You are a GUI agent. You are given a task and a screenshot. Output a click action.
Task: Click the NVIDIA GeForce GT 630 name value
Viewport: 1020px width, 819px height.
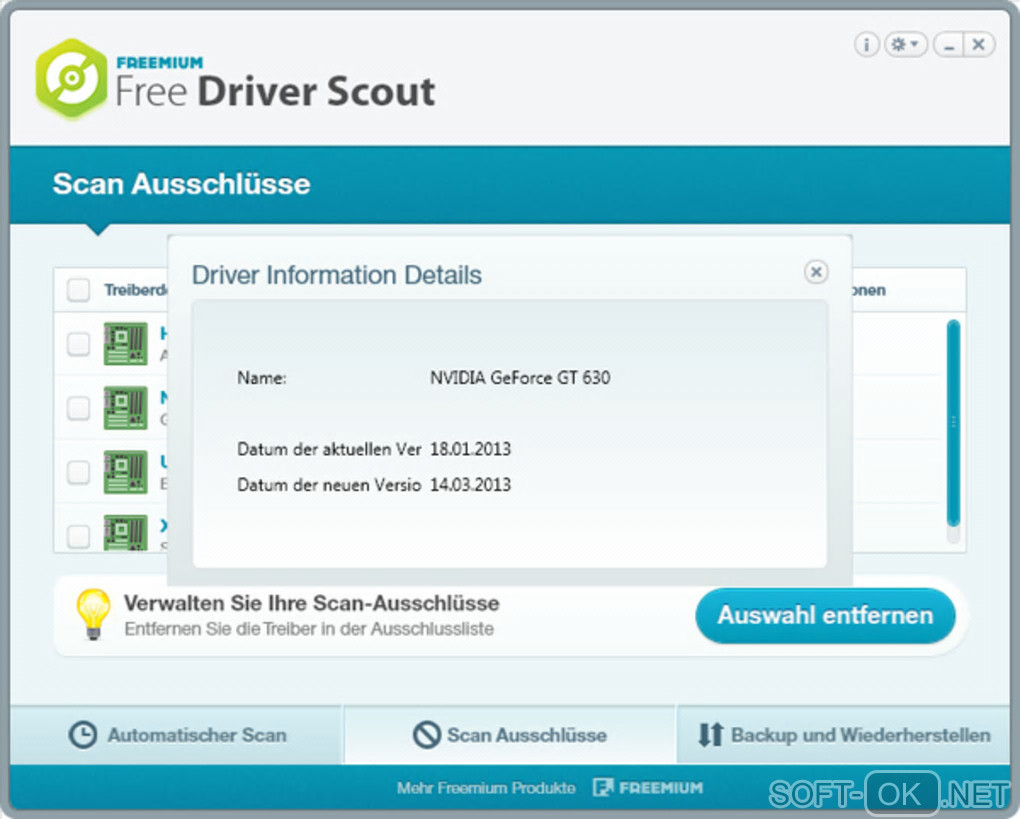(x=520, y=378)
